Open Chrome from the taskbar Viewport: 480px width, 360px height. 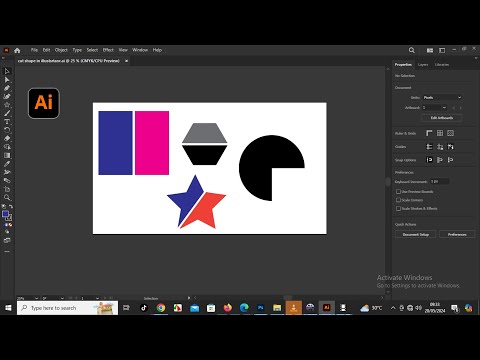(161, 308)
